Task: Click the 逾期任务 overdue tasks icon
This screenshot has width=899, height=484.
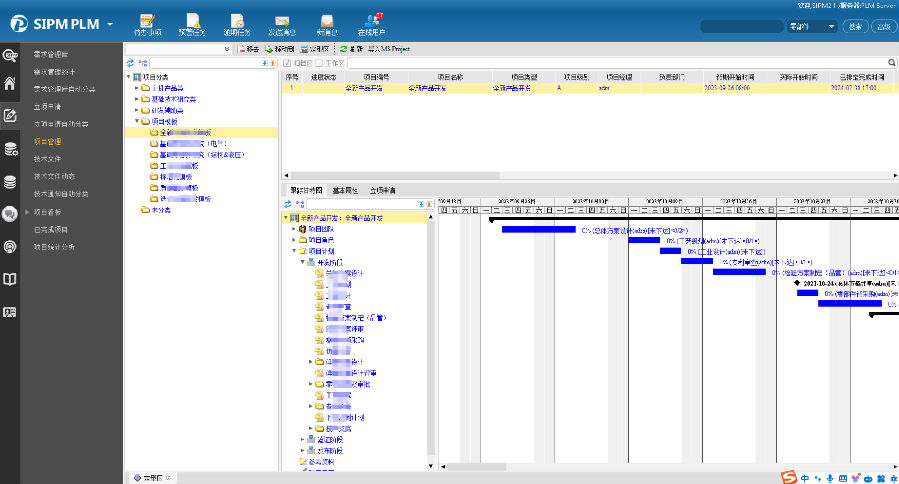Action: pos(237,21)
